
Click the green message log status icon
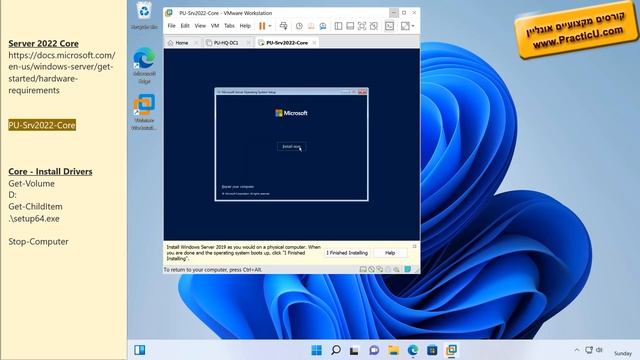click(x=407, y=269)
